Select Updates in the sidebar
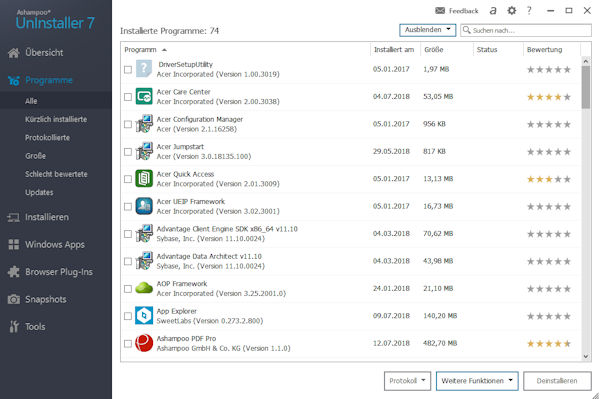The height and width of the screenshot is (399, 600). 39,192
